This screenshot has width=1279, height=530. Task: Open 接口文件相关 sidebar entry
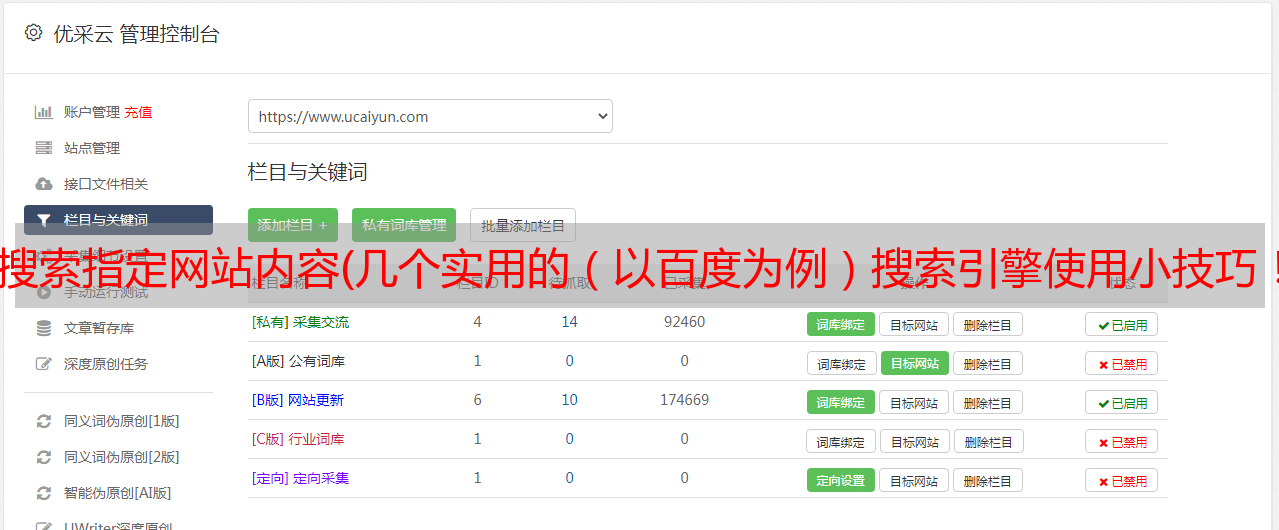click(106, 184)
